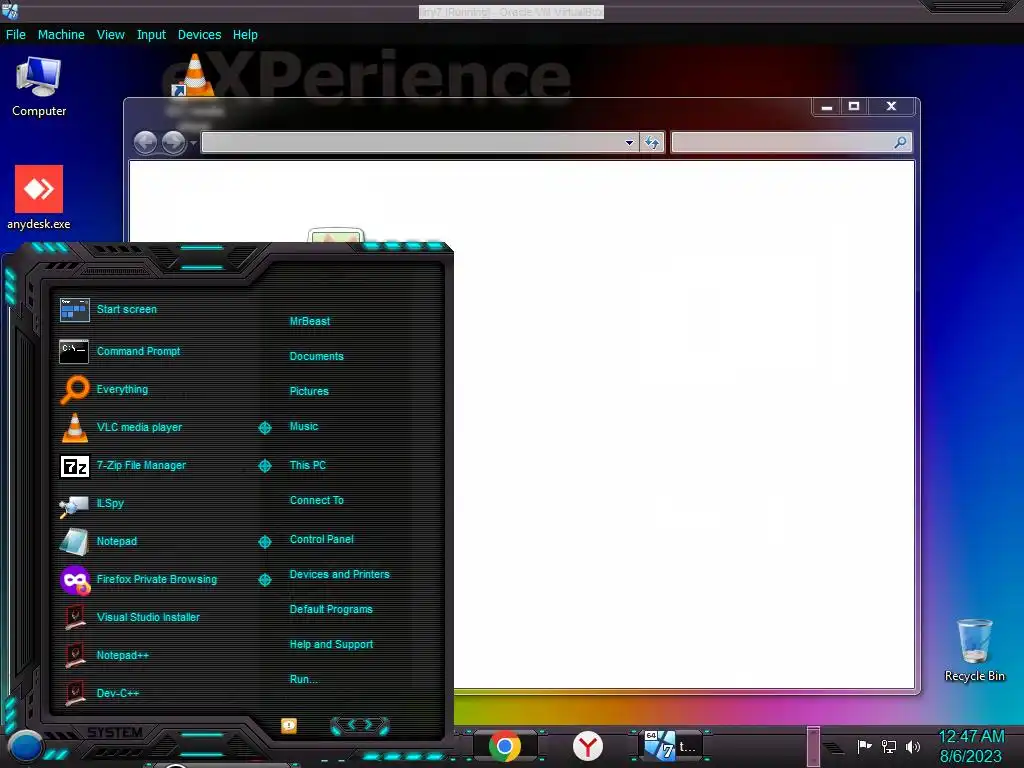This screenshot has height=768, width=1024.
Task: Open Yandex browser from the taskbar
Action: 588,746
